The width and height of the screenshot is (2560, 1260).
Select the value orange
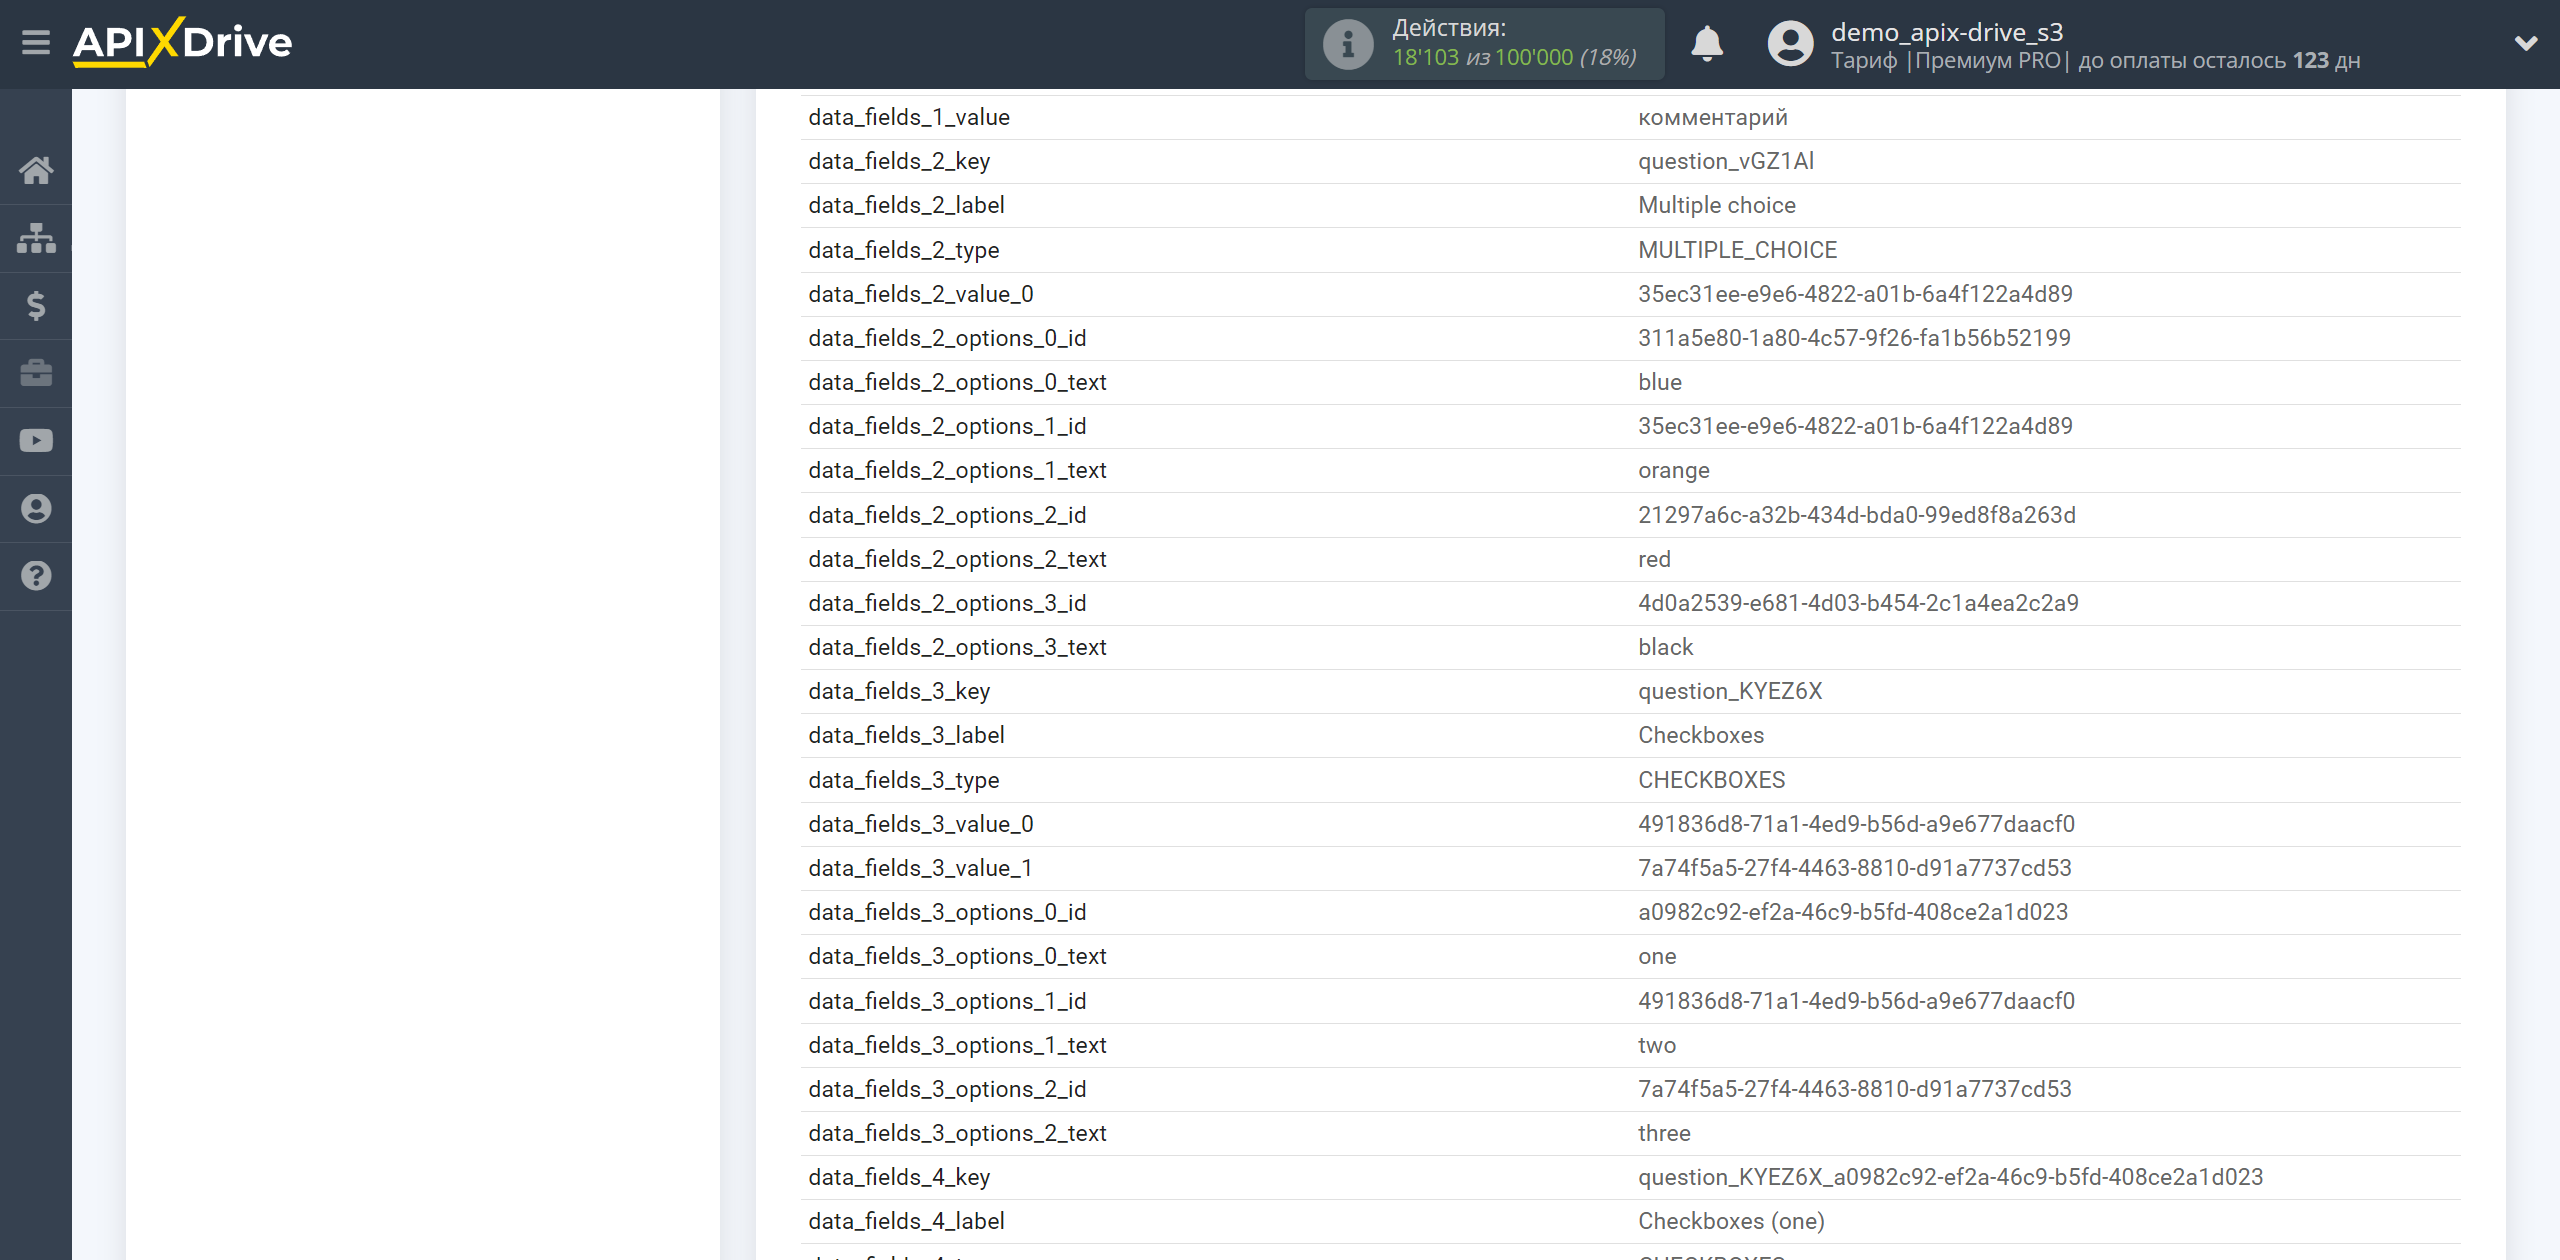click(x=1673, y=470)
